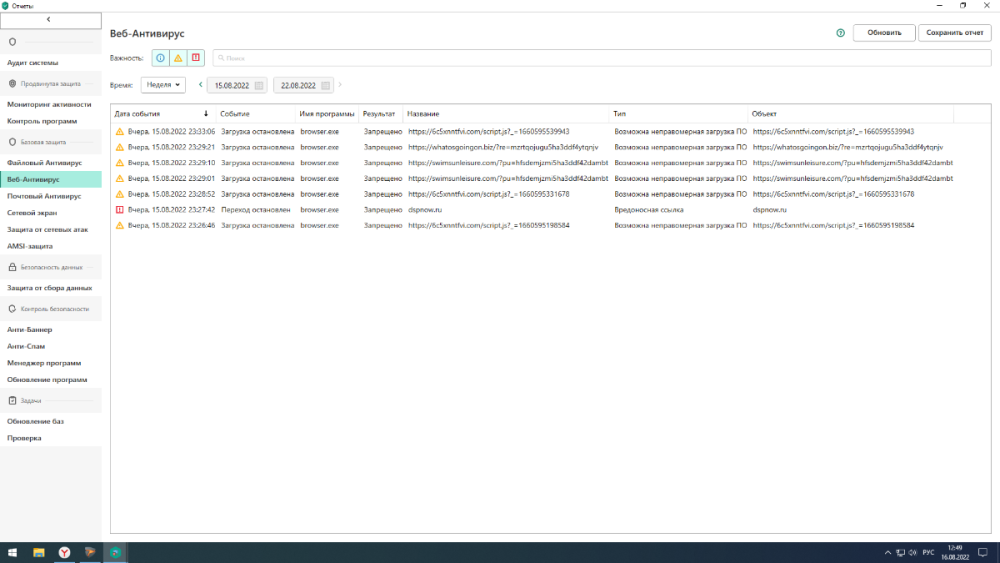Open Почтовый Антивирус report
This screenshot has height=563, width=1000.
coord(44,196)
